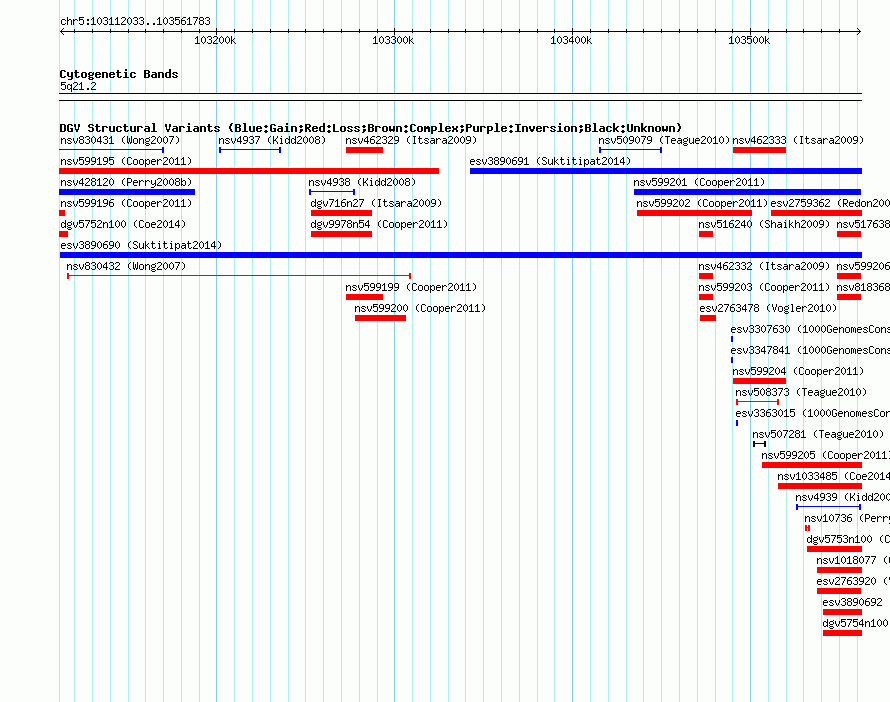Click nsv508373 (Teague2010) label
Screen dimensions: 890x702
click(x=801, y=392)
